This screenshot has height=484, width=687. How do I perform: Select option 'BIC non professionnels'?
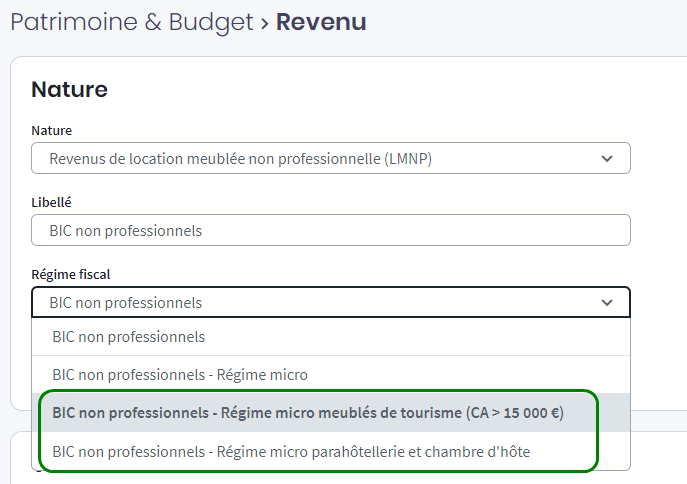(x=129, y=337)
